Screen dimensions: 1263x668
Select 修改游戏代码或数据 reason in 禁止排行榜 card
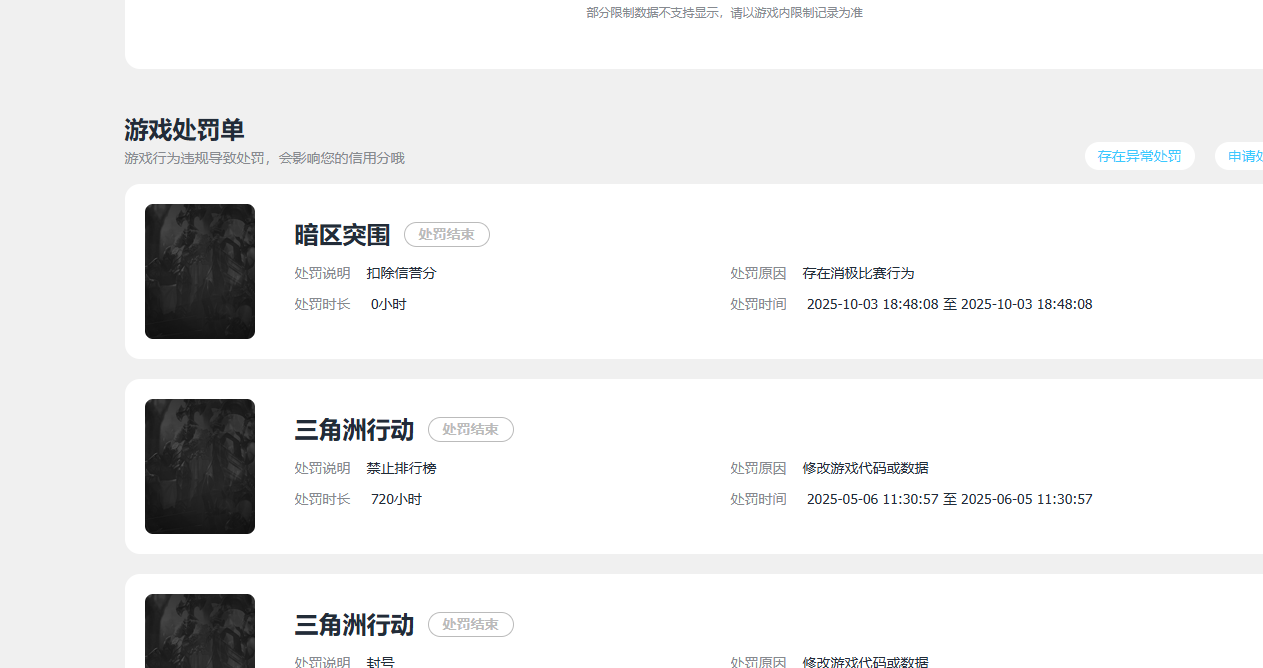tap(865, 468)
